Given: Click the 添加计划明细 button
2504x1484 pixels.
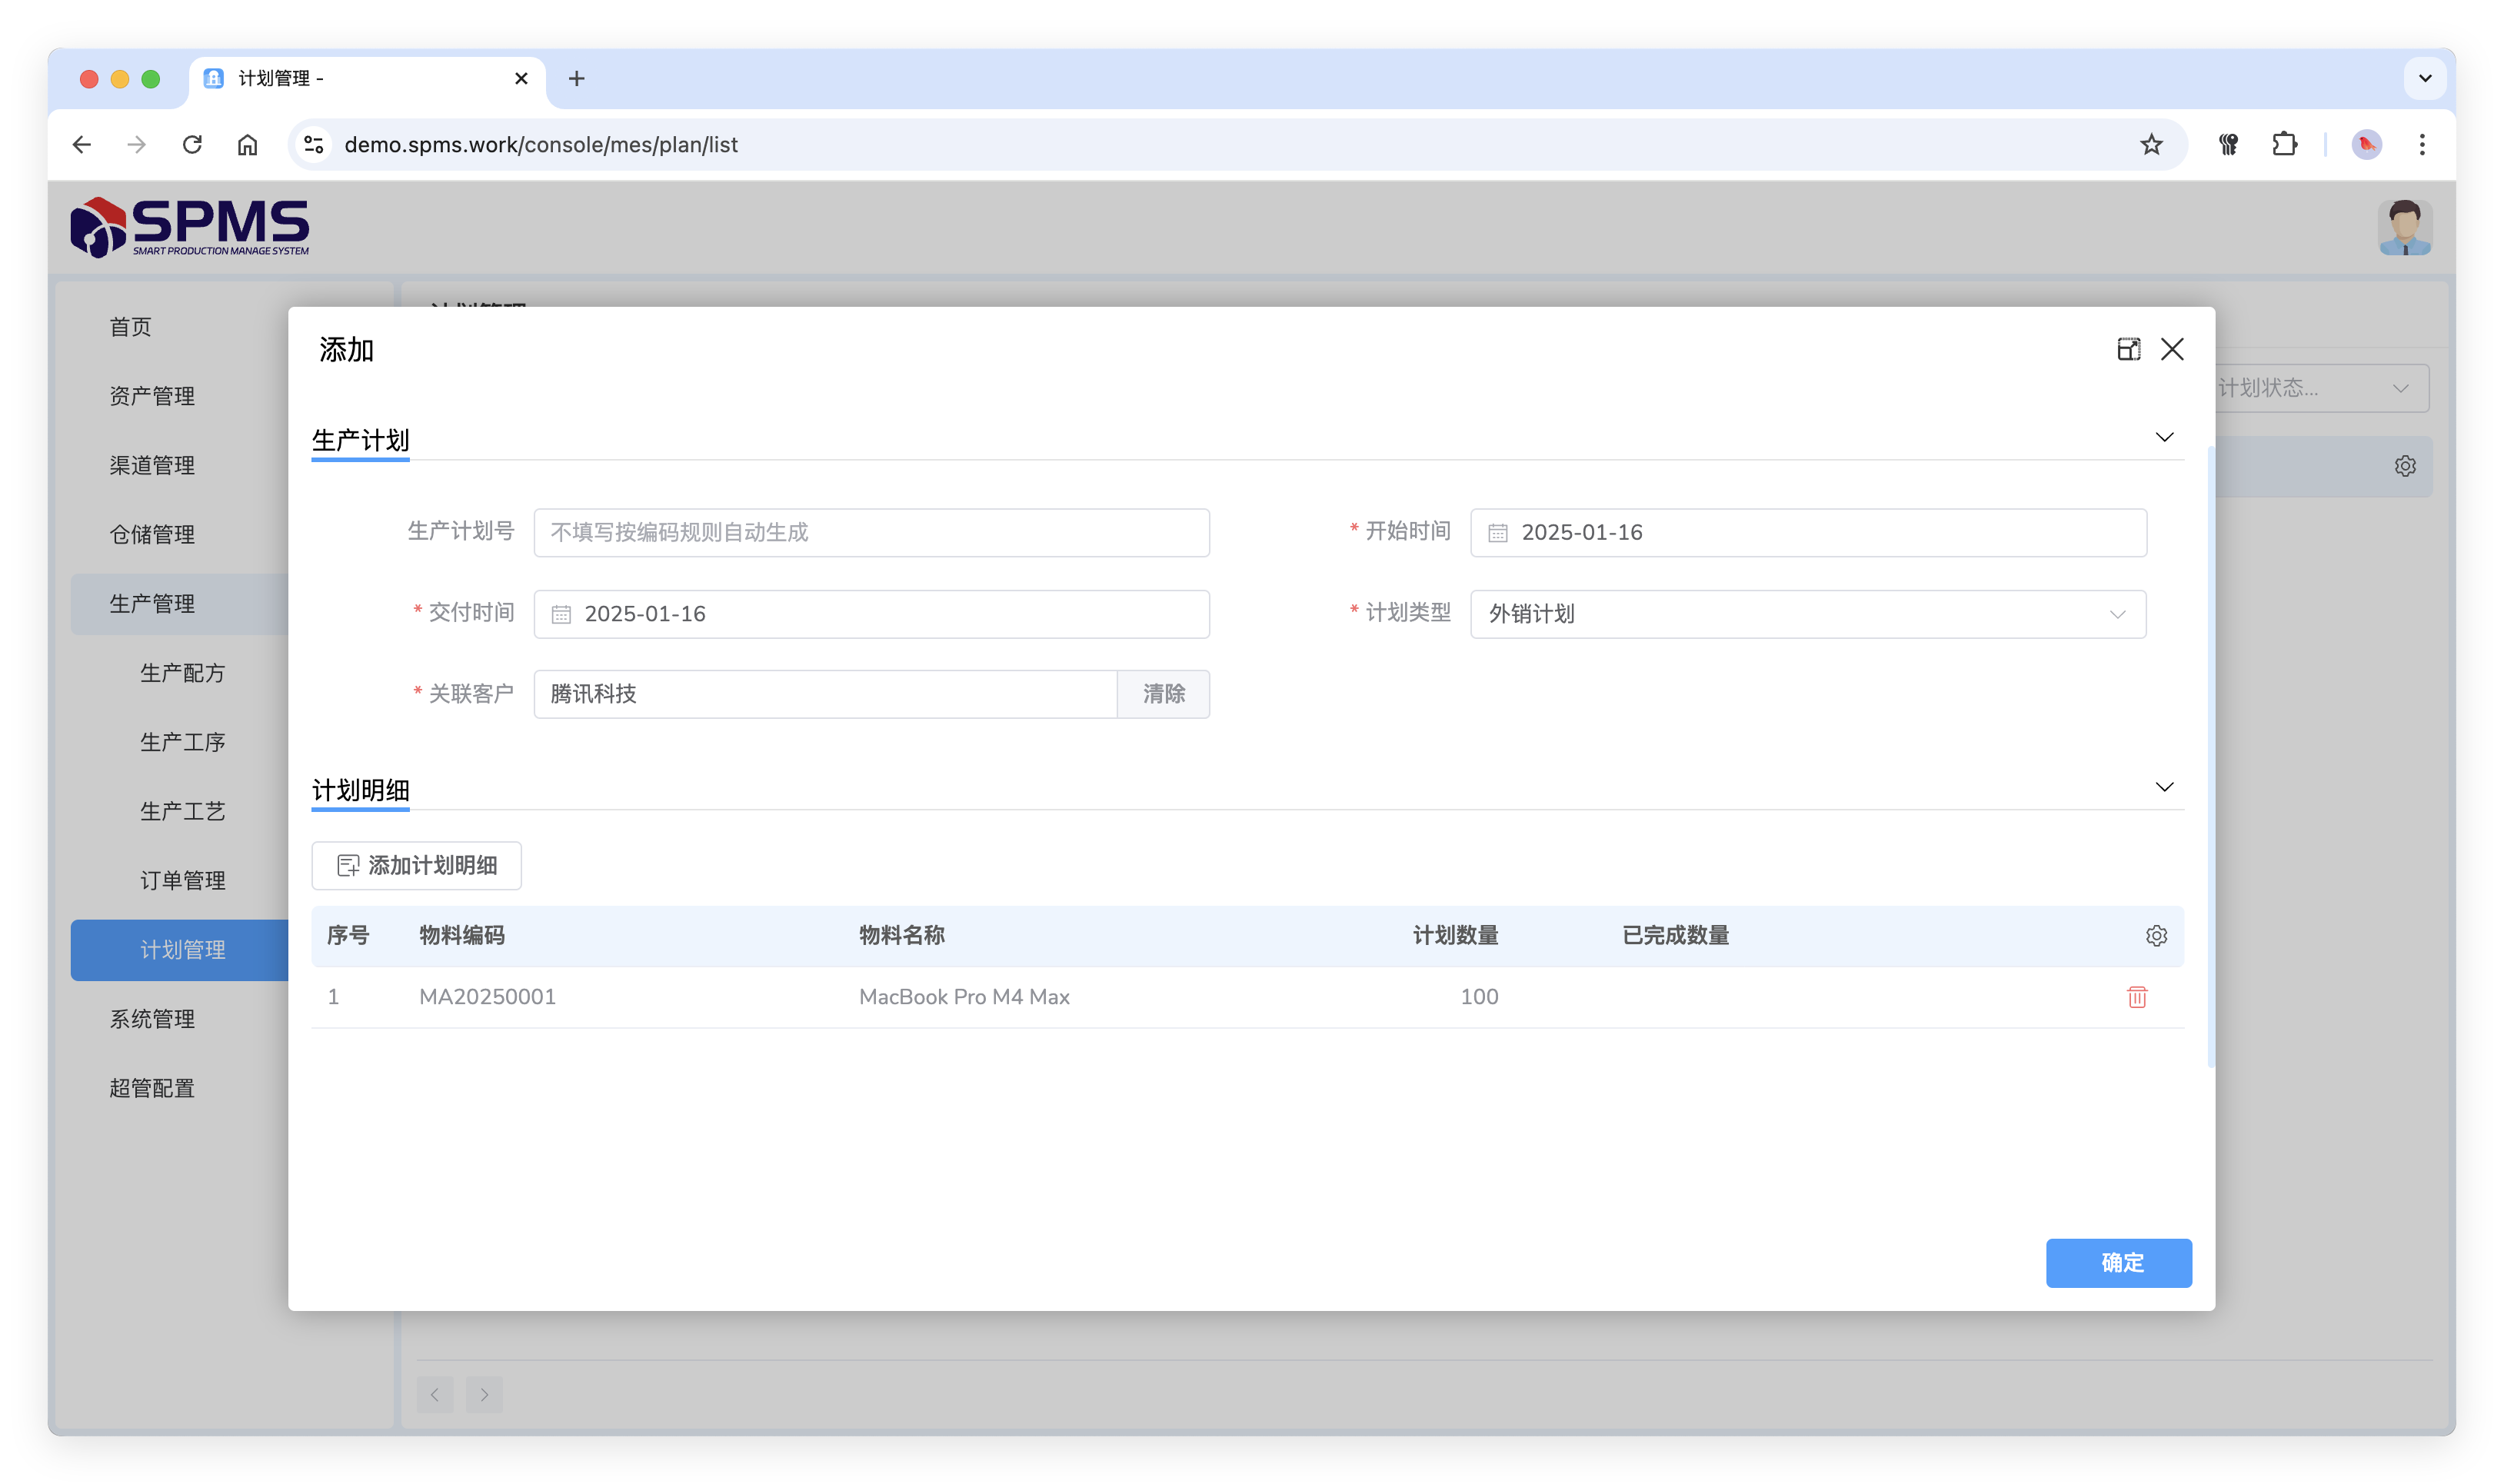Looking at the screenshot, I should click(x=416, y=866).
